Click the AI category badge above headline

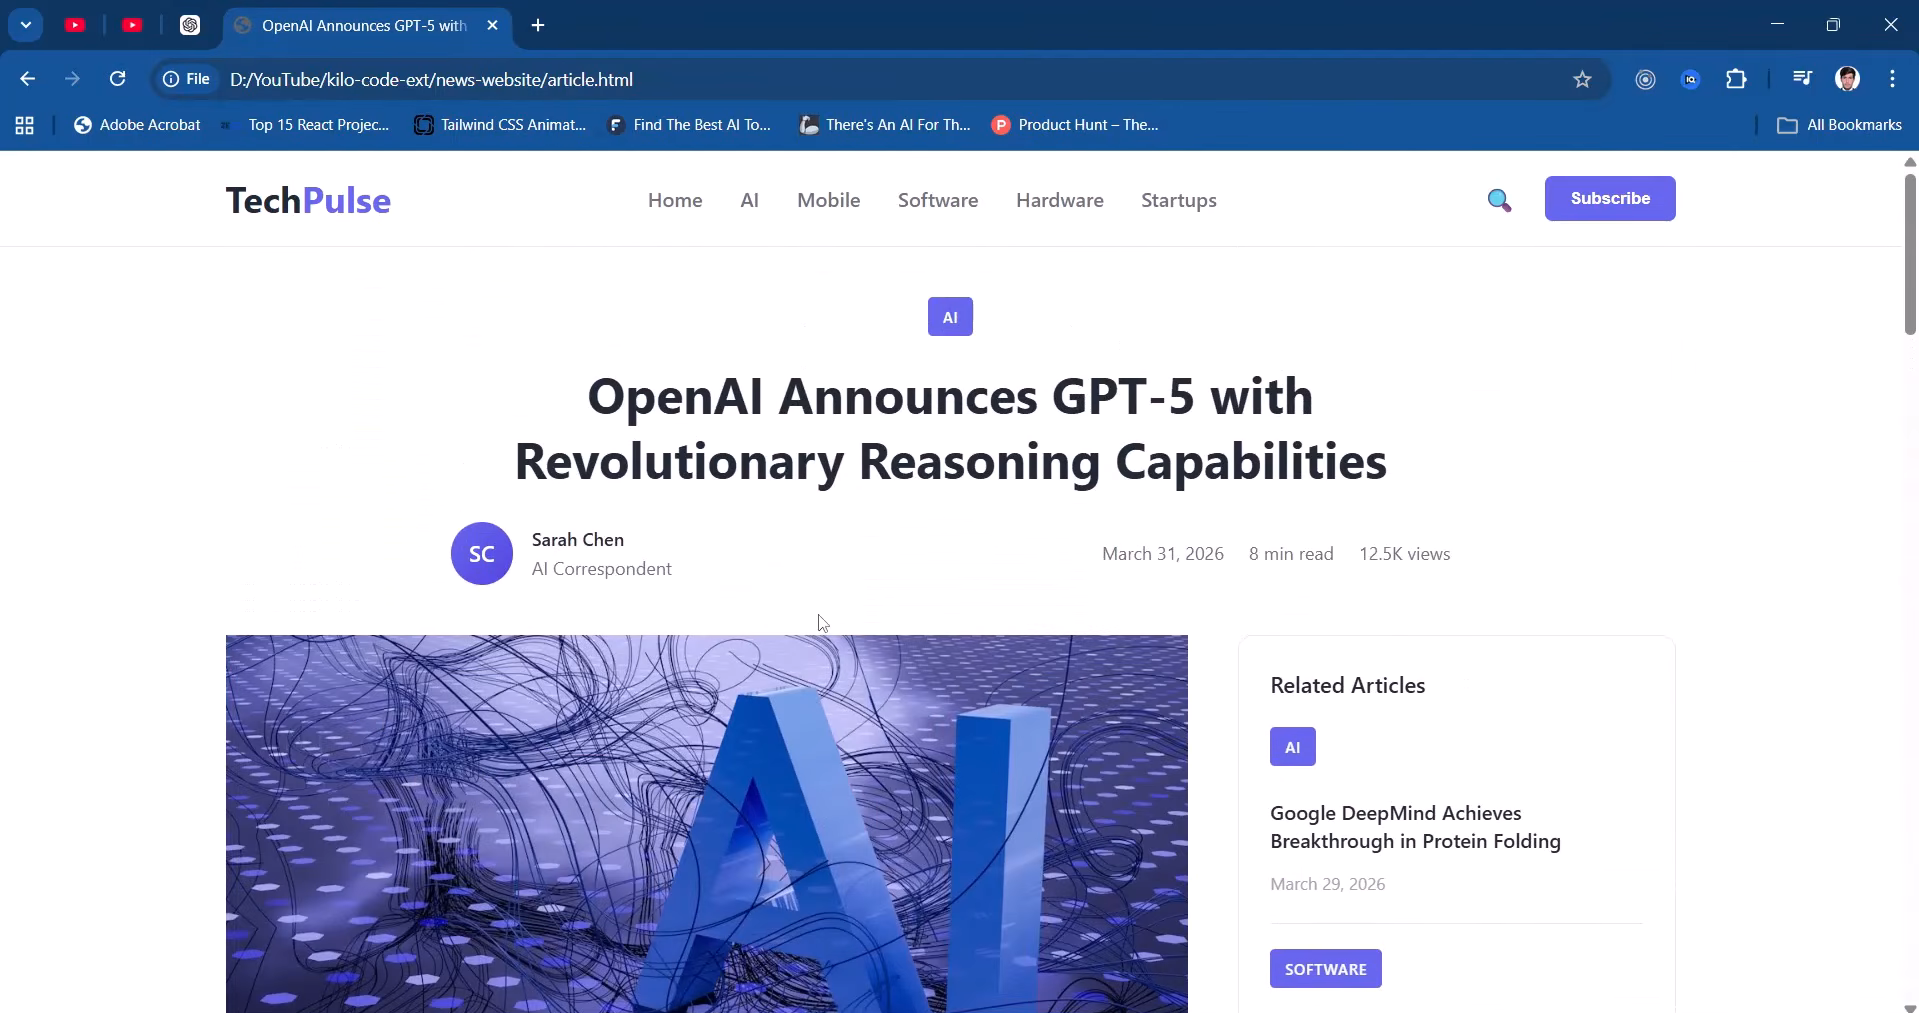950,317
